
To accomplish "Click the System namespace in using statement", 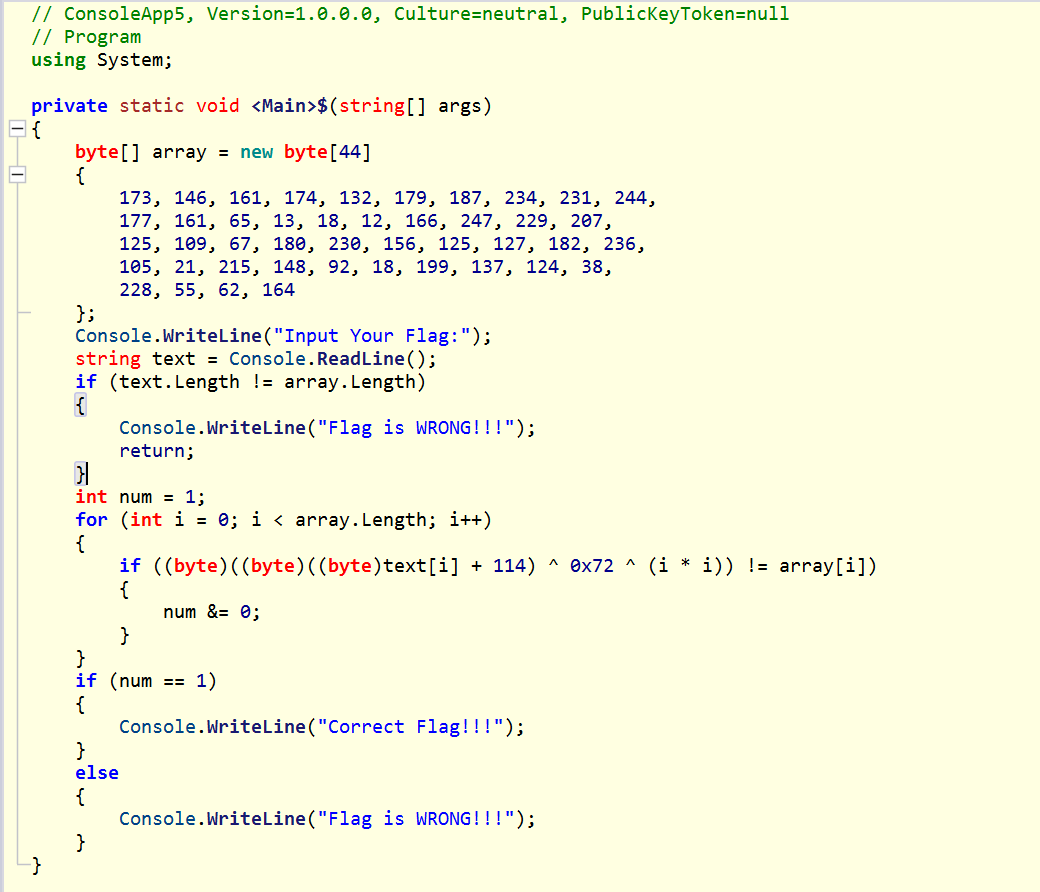I will (131, 60).
